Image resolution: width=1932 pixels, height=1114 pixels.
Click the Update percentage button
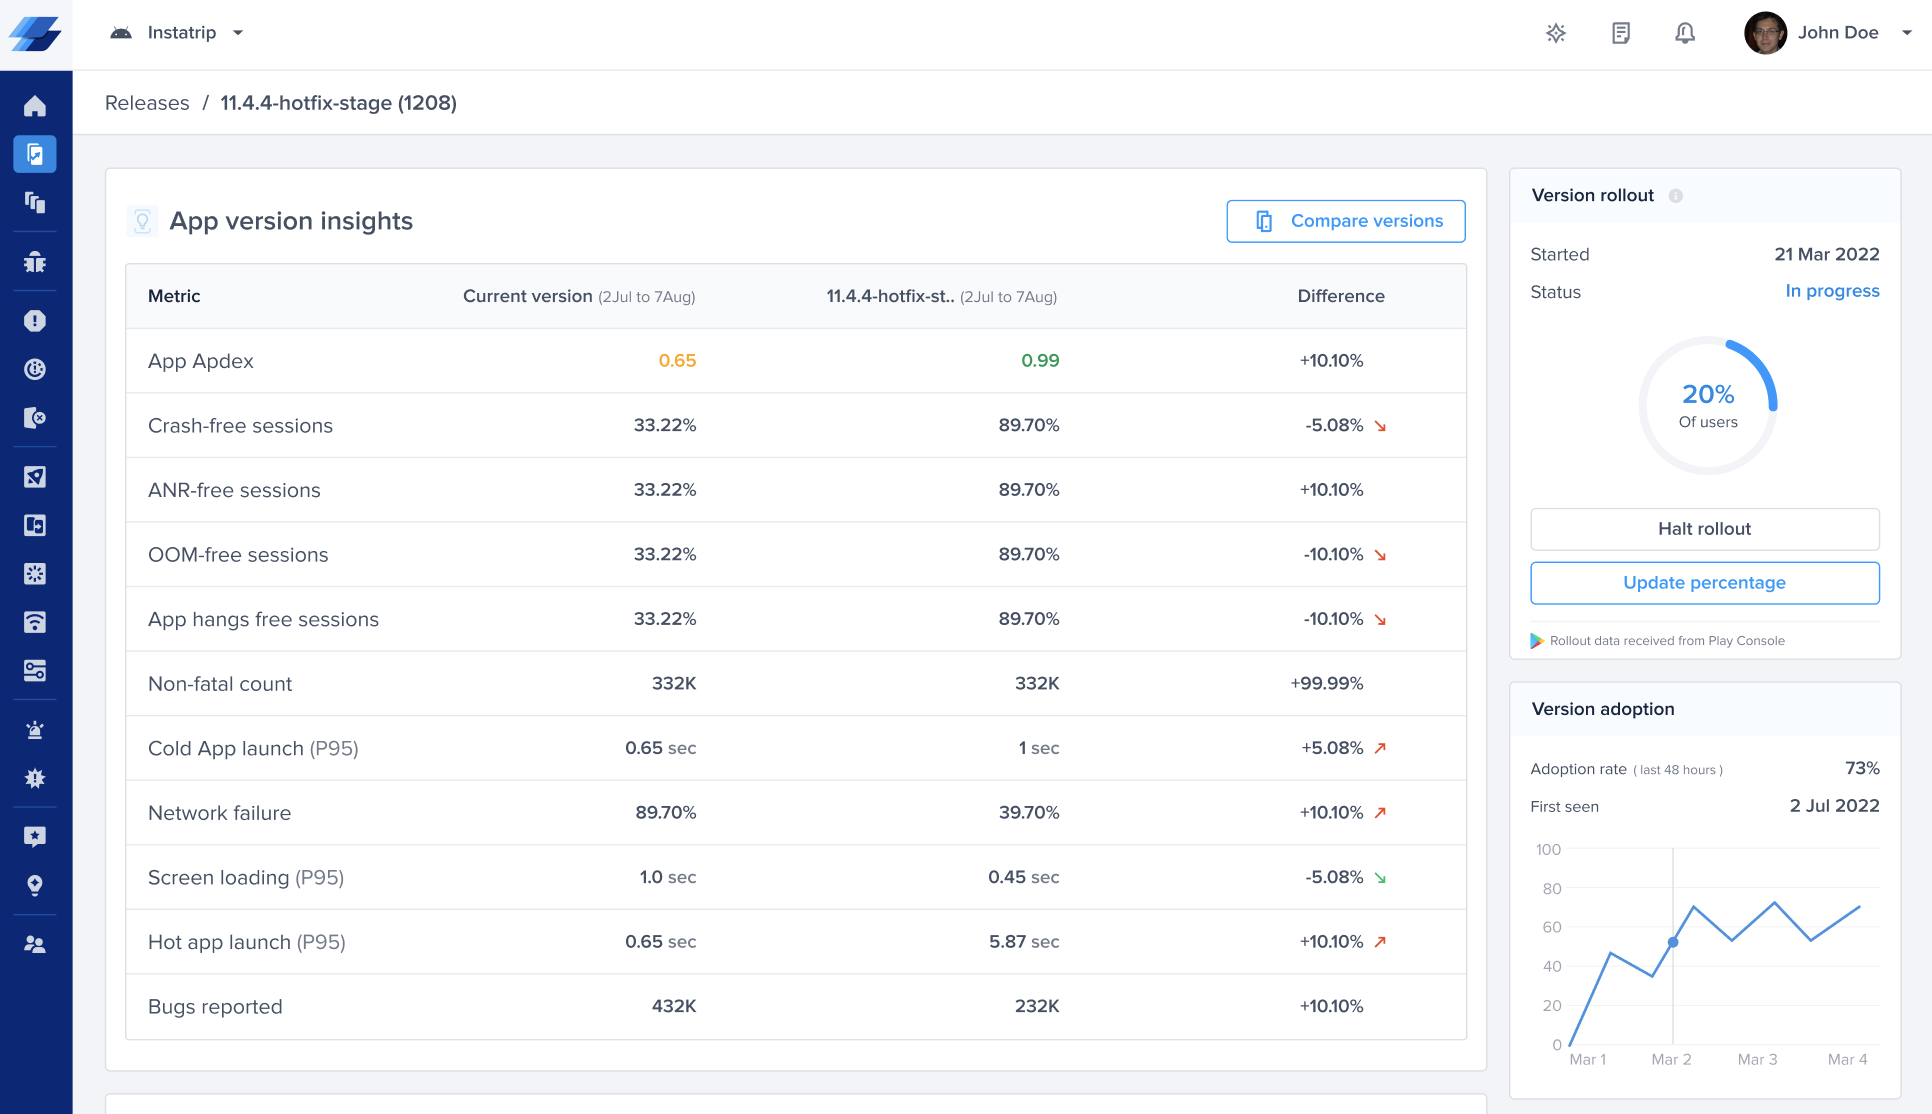[1704, 583]
